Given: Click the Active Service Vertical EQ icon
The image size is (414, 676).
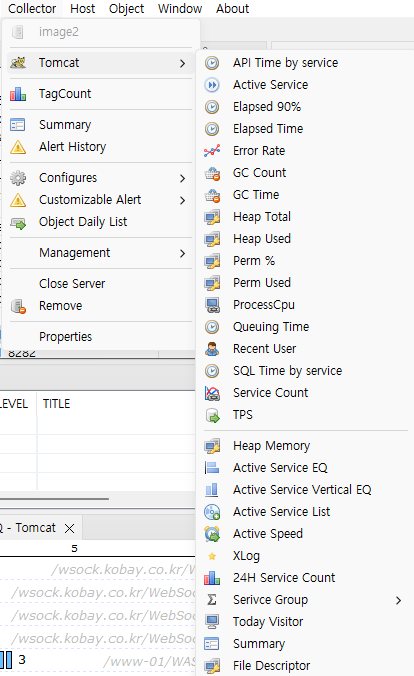Looking at the screenshot, I should tap(212, 490).
